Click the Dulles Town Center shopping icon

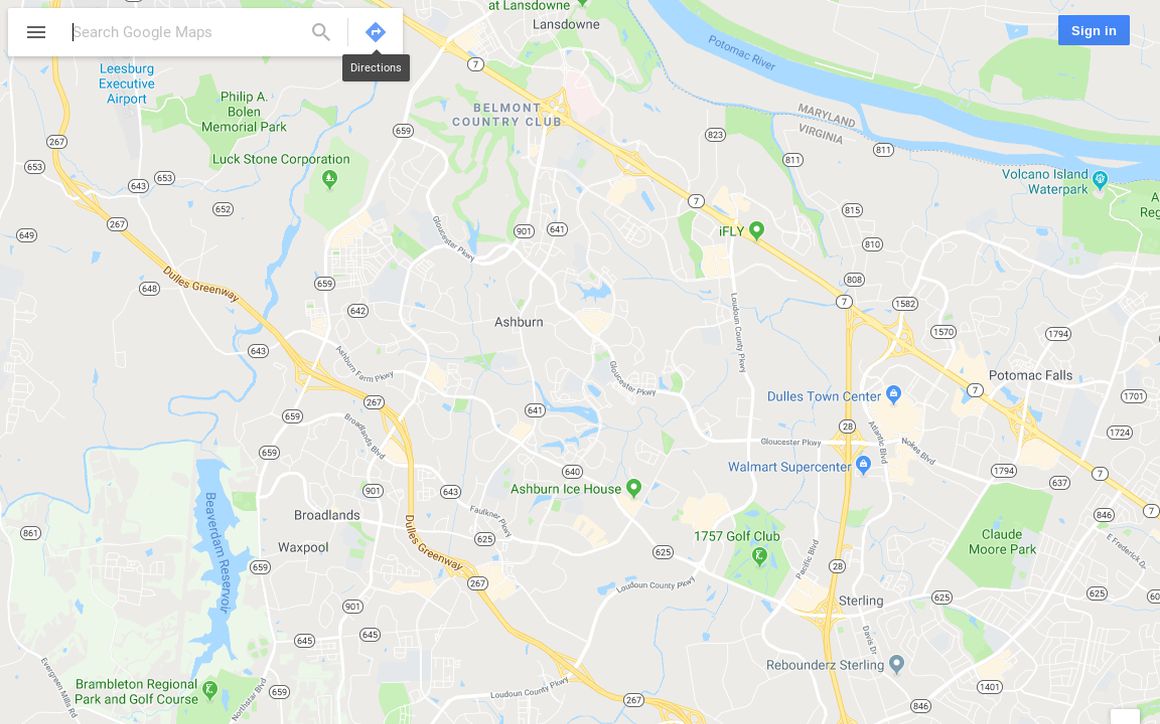pyautogui.click(x=894, y=394)
